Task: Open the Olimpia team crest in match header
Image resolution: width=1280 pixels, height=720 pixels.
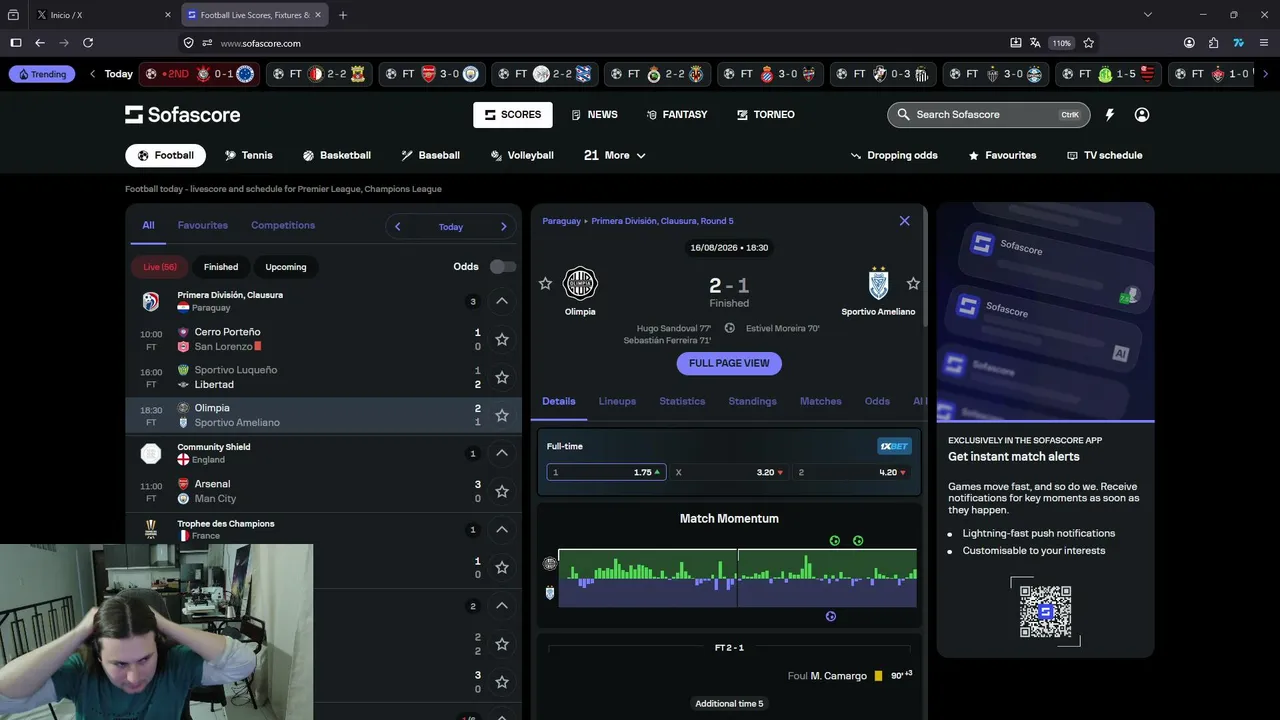Action: tap(580, 284)
